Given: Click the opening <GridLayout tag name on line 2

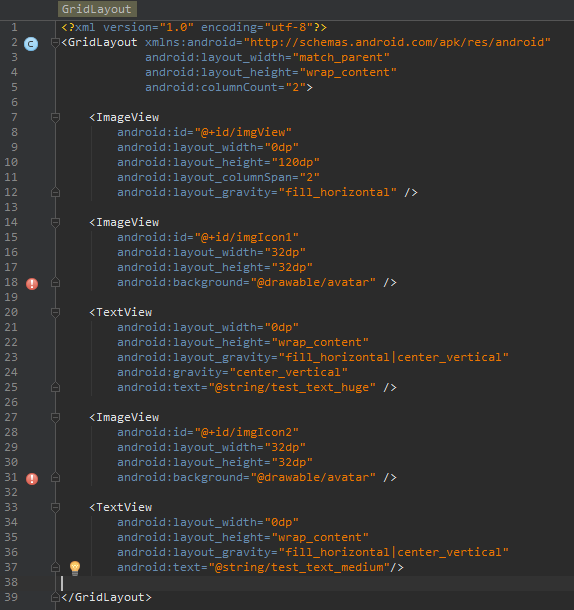Looking at the screenshot, I should point(99,42).
